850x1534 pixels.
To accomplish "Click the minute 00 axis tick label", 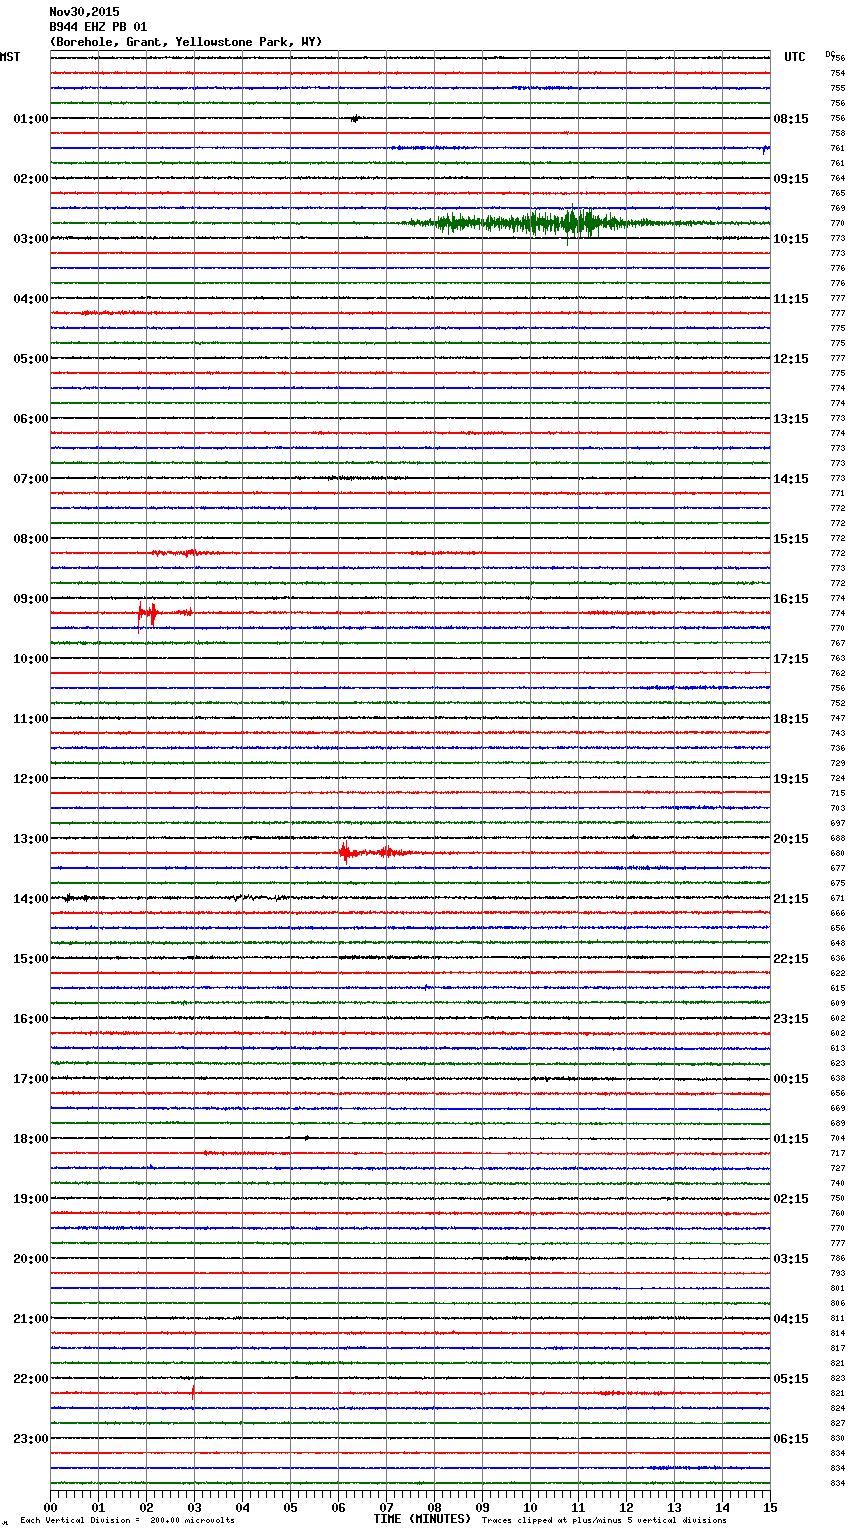I will tap(50, 1507).
